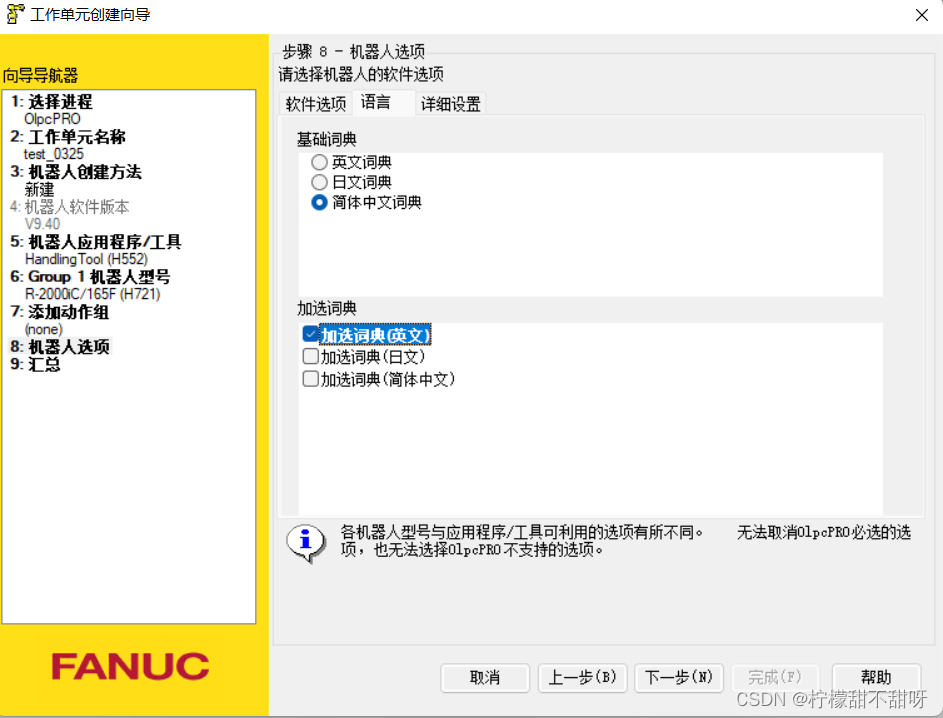Click the 加选词典 group label
Screen dimensions: 943x718
pyautogui.click(x=327, y=308)
